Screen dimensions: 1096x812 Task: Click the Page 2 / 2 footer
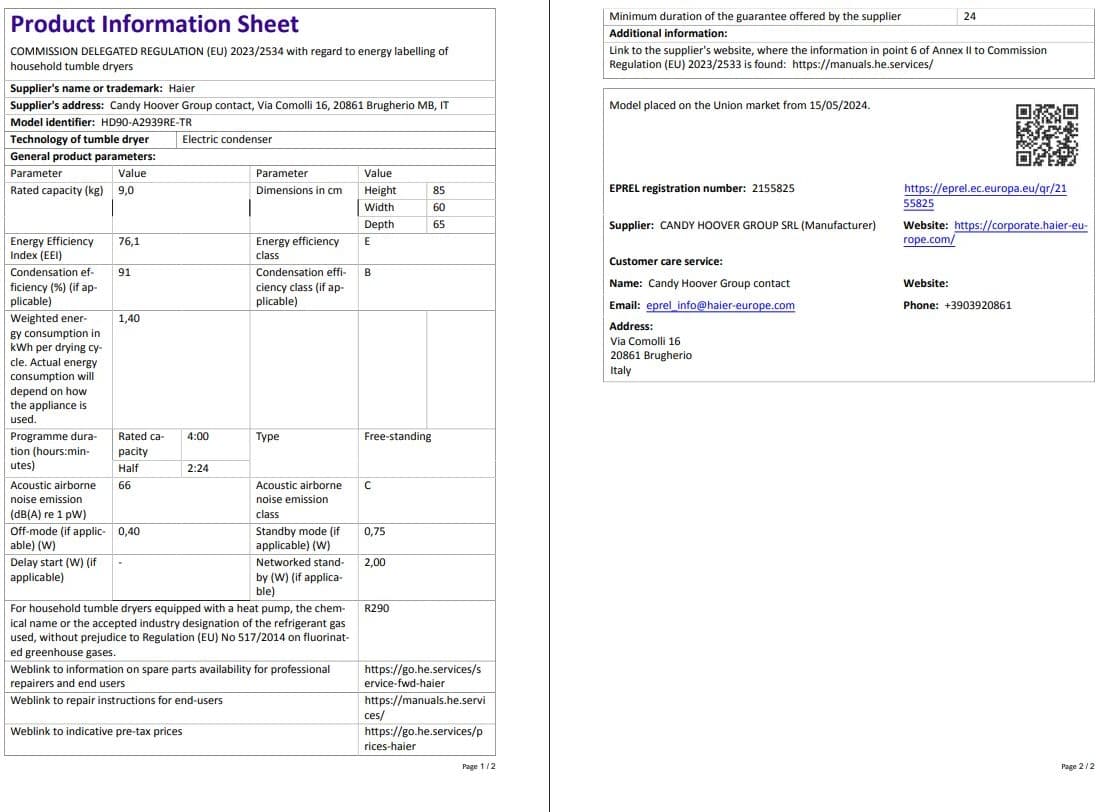coord(1077,766)
